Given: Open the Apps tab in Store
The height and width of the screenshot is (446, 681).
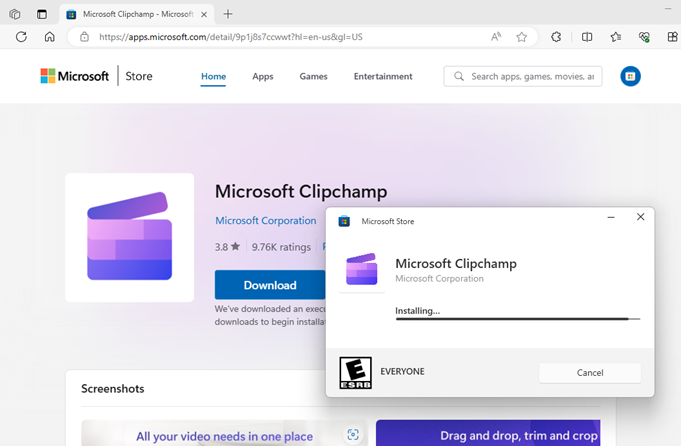Looking at the screenshot, I should point(262,76).
